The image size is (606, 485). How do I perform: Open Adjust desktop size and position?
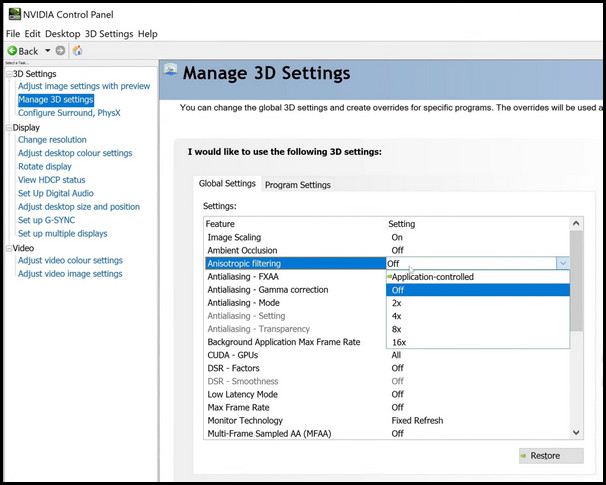click(x=79, y=207)
